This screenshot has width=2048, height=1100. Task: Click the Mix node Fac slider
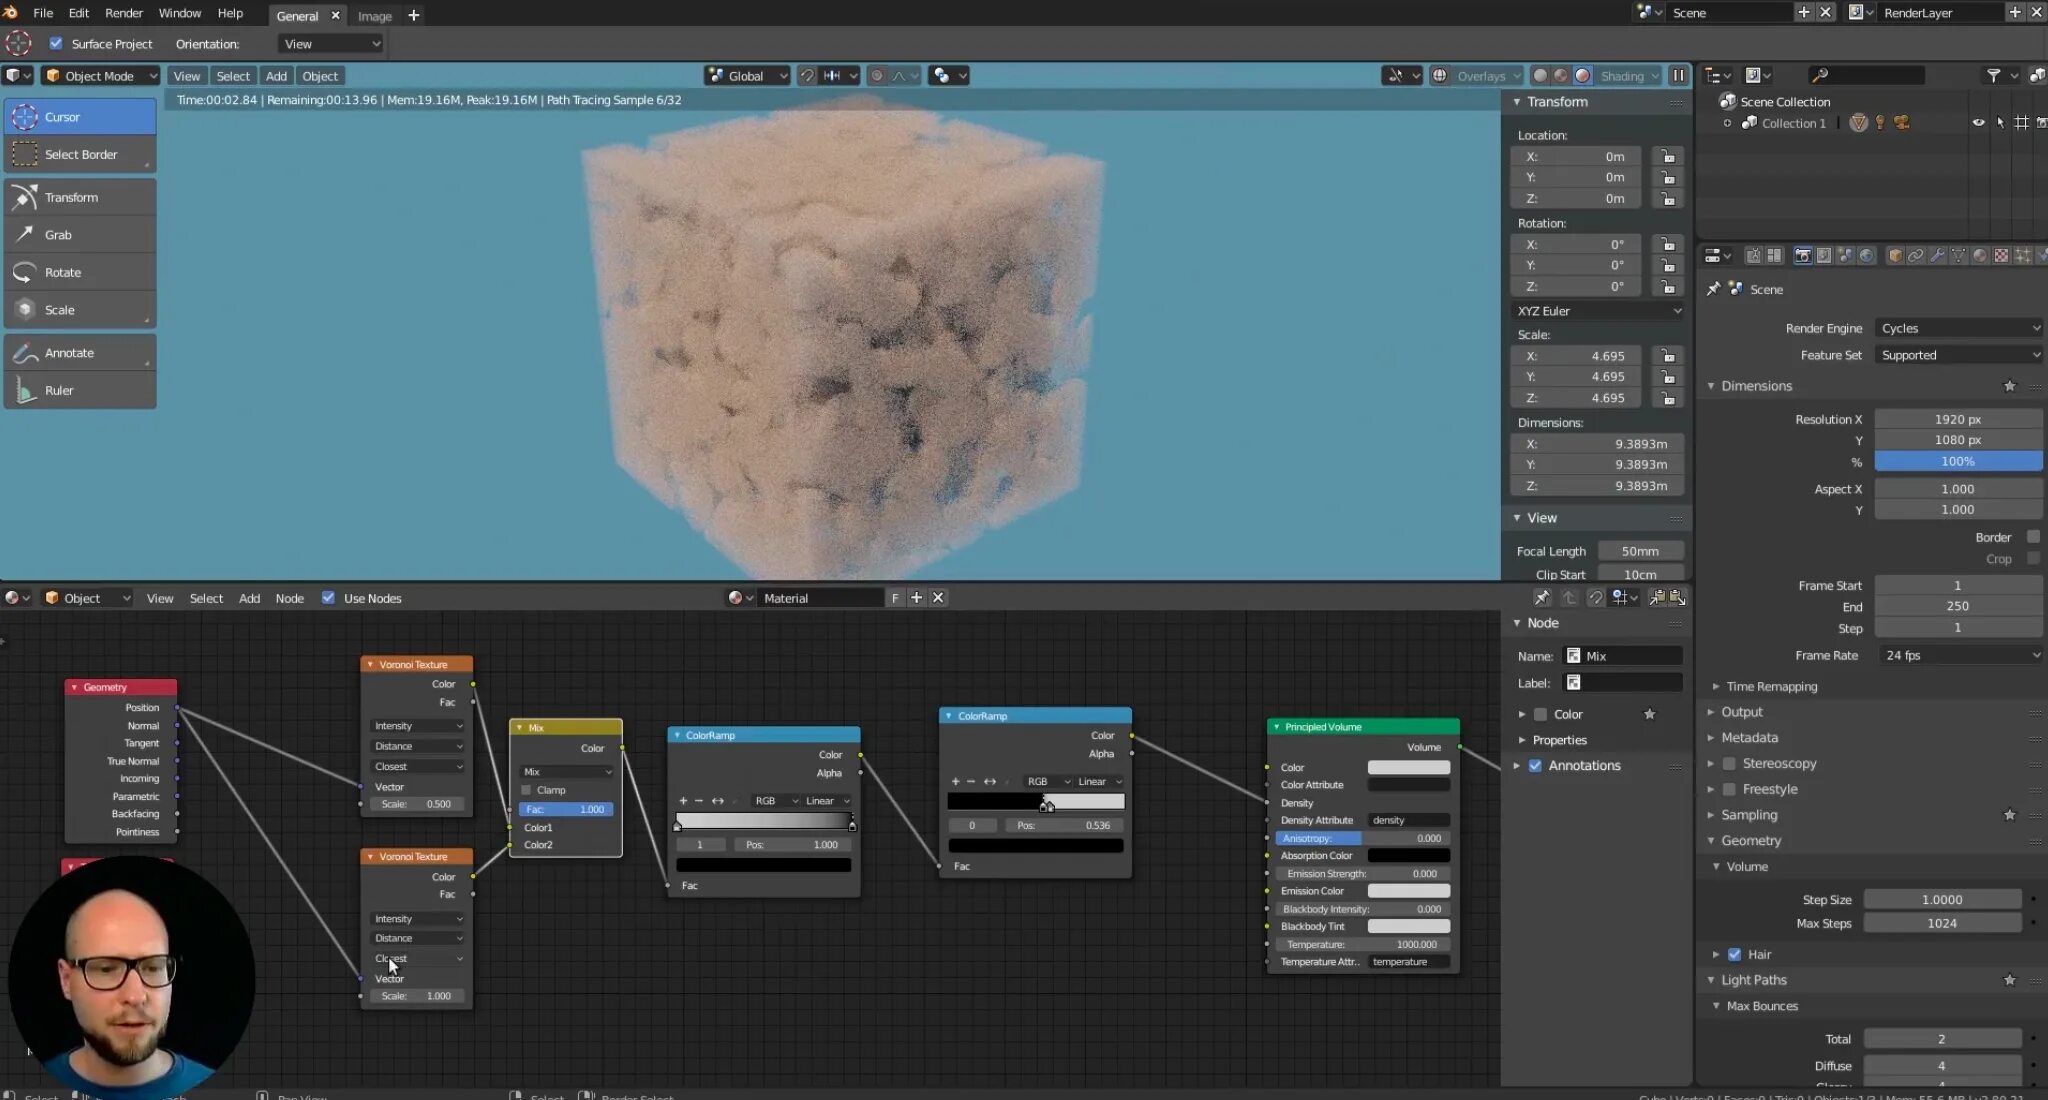[x=565, y=809]
